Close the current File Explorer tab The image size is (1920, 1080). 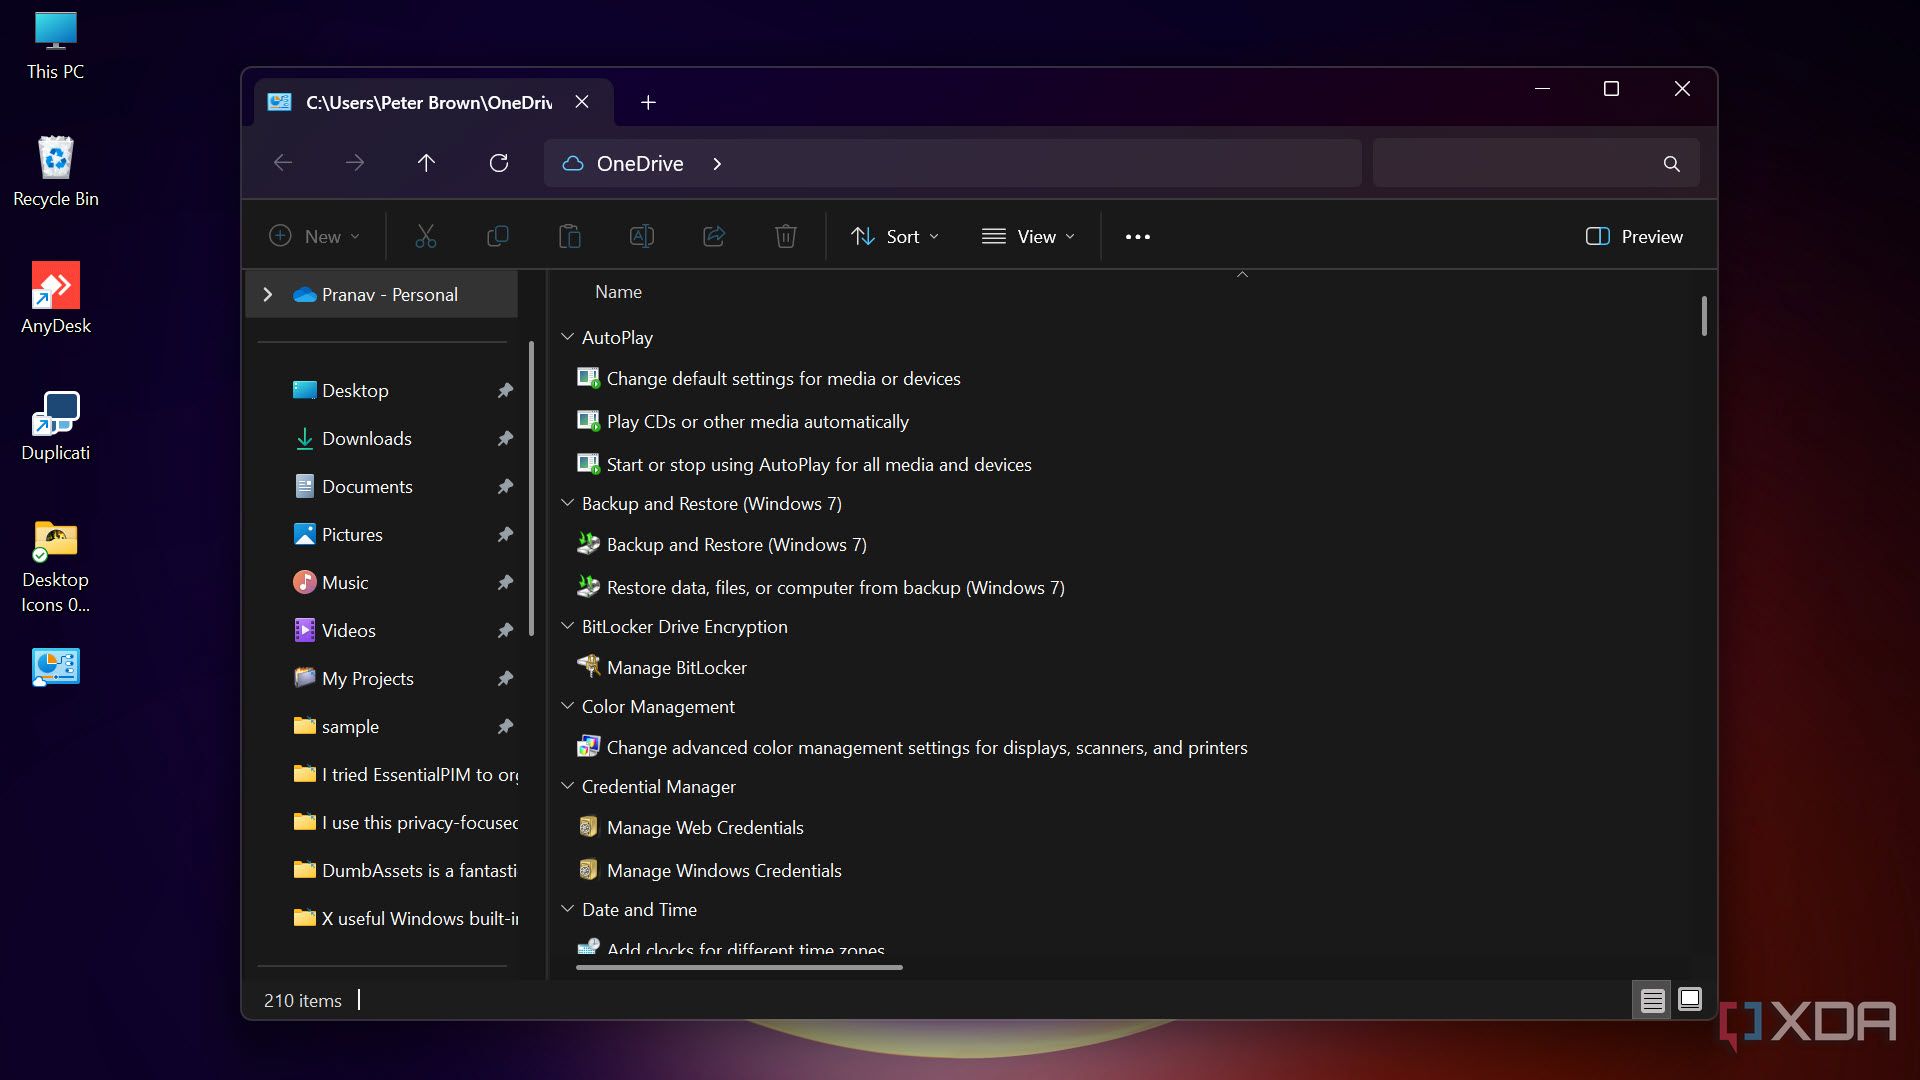click(582, 102)
